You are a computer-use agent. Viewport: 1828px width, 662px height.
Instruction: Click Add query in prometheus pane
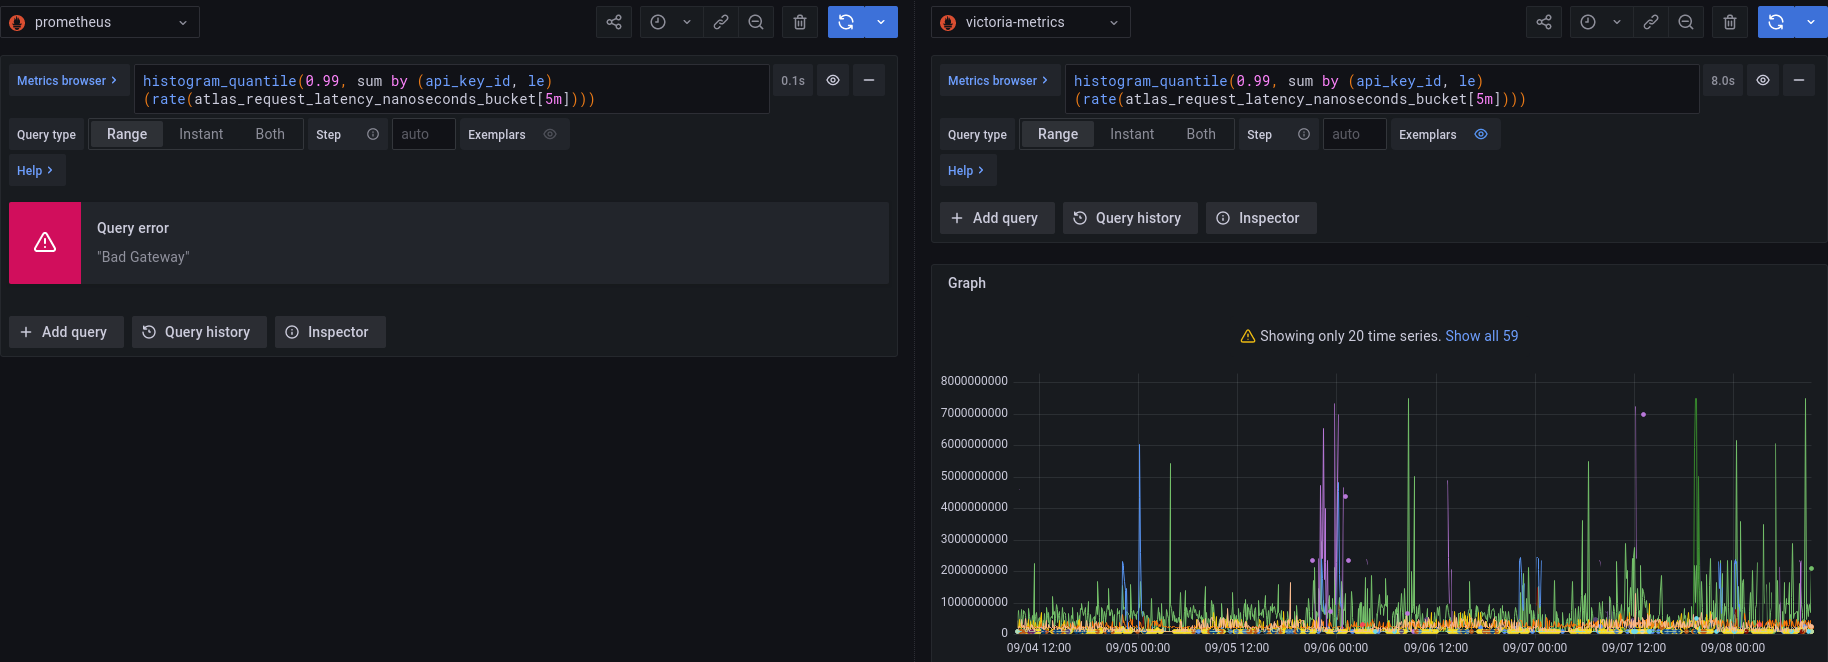coord(66,332)
